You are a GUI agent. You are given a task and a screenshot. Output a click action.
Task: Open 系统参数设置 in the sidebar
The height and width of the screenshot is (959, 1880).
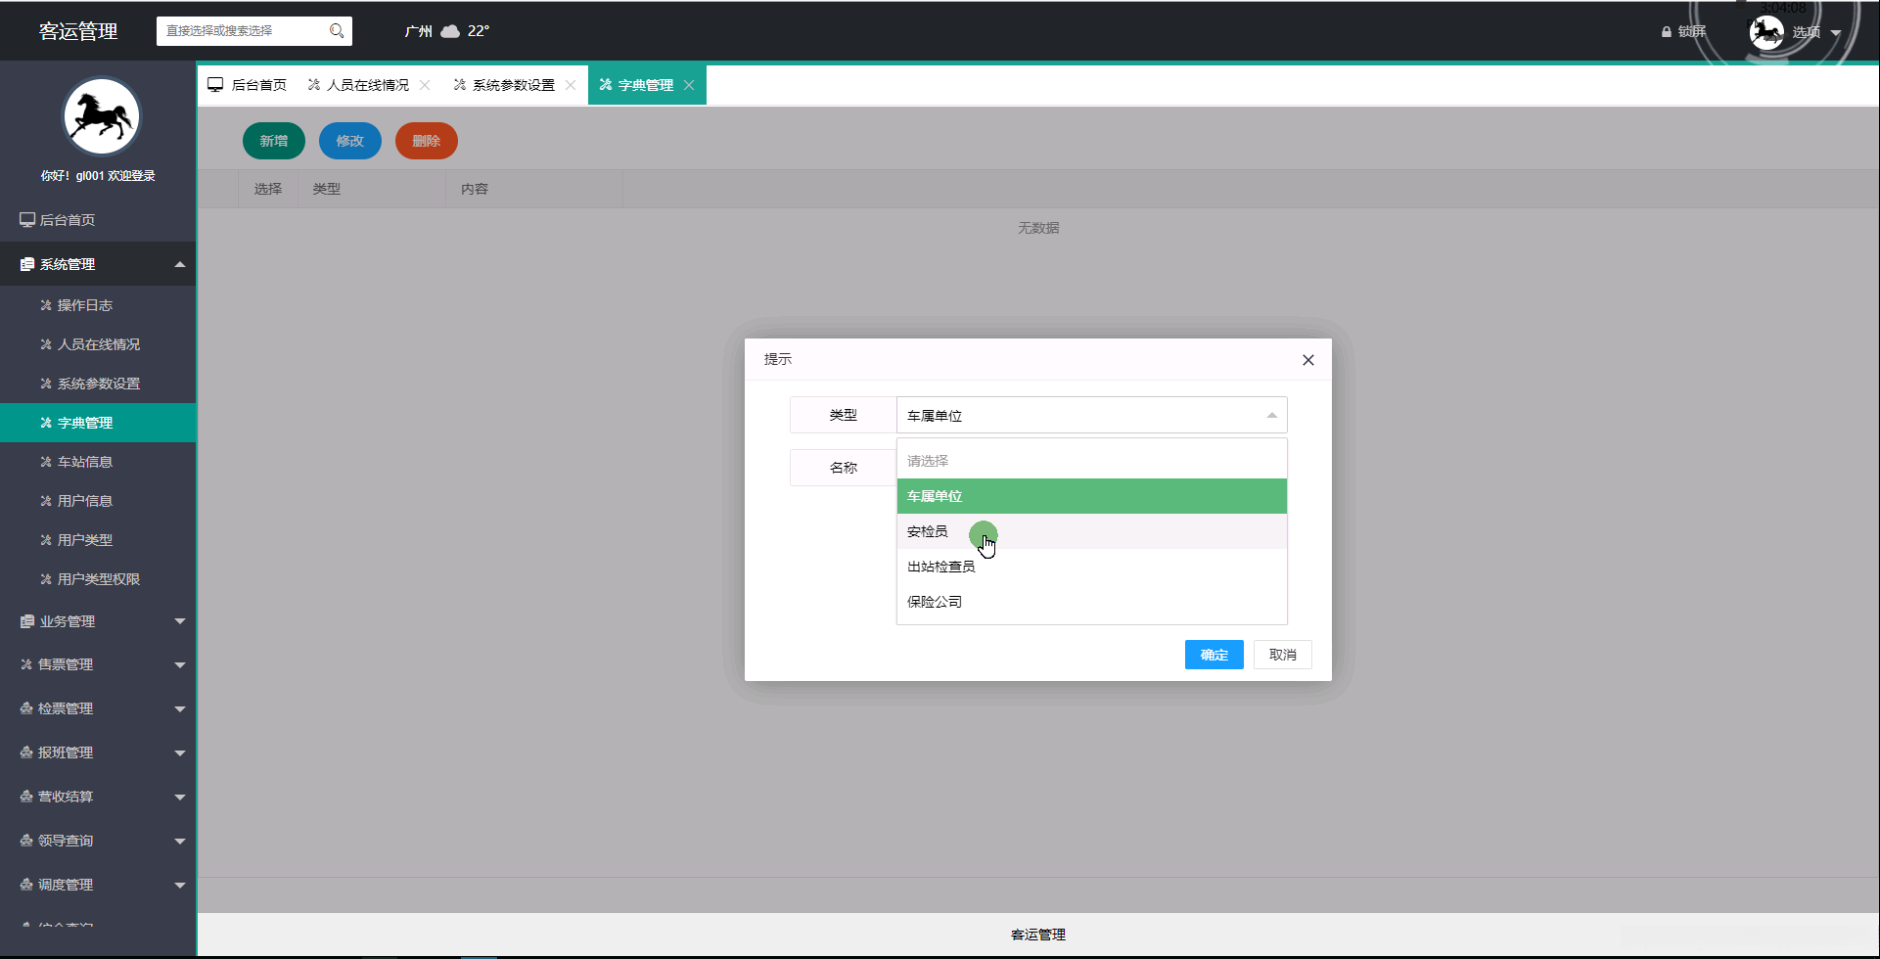pos(98,383)
